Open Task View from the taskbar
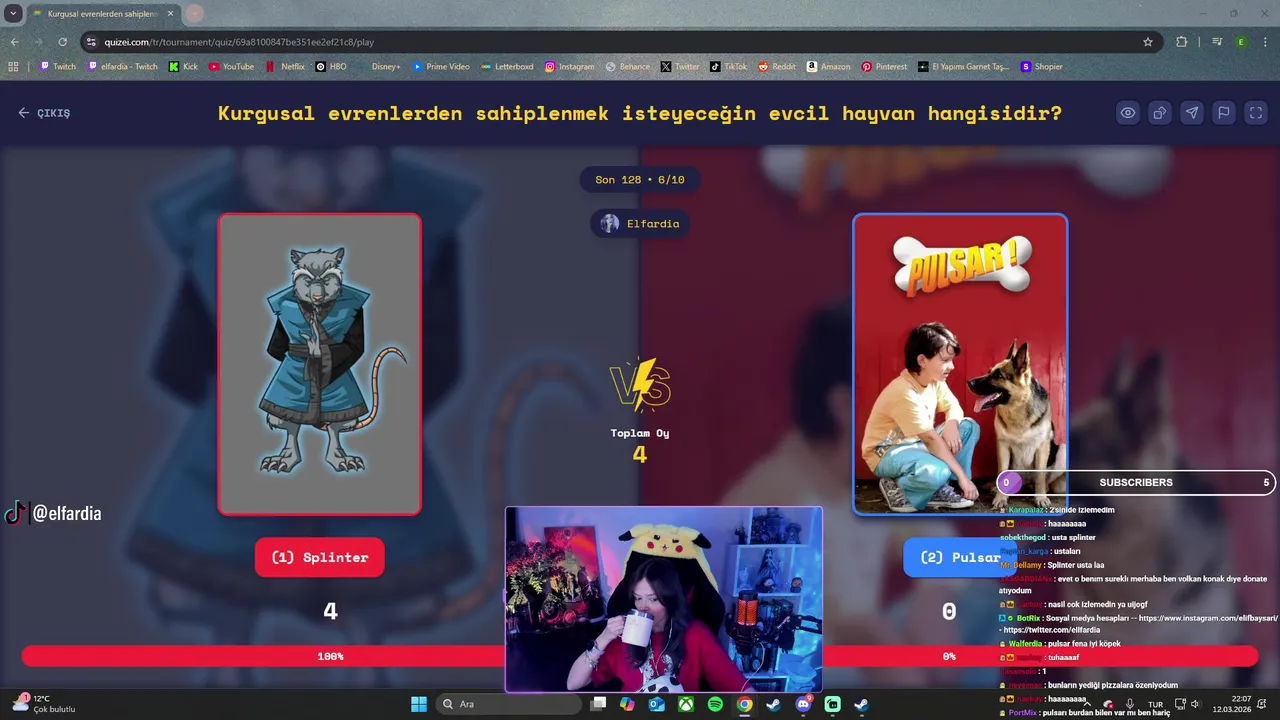The image size is (1280, 720). (598, 704)
